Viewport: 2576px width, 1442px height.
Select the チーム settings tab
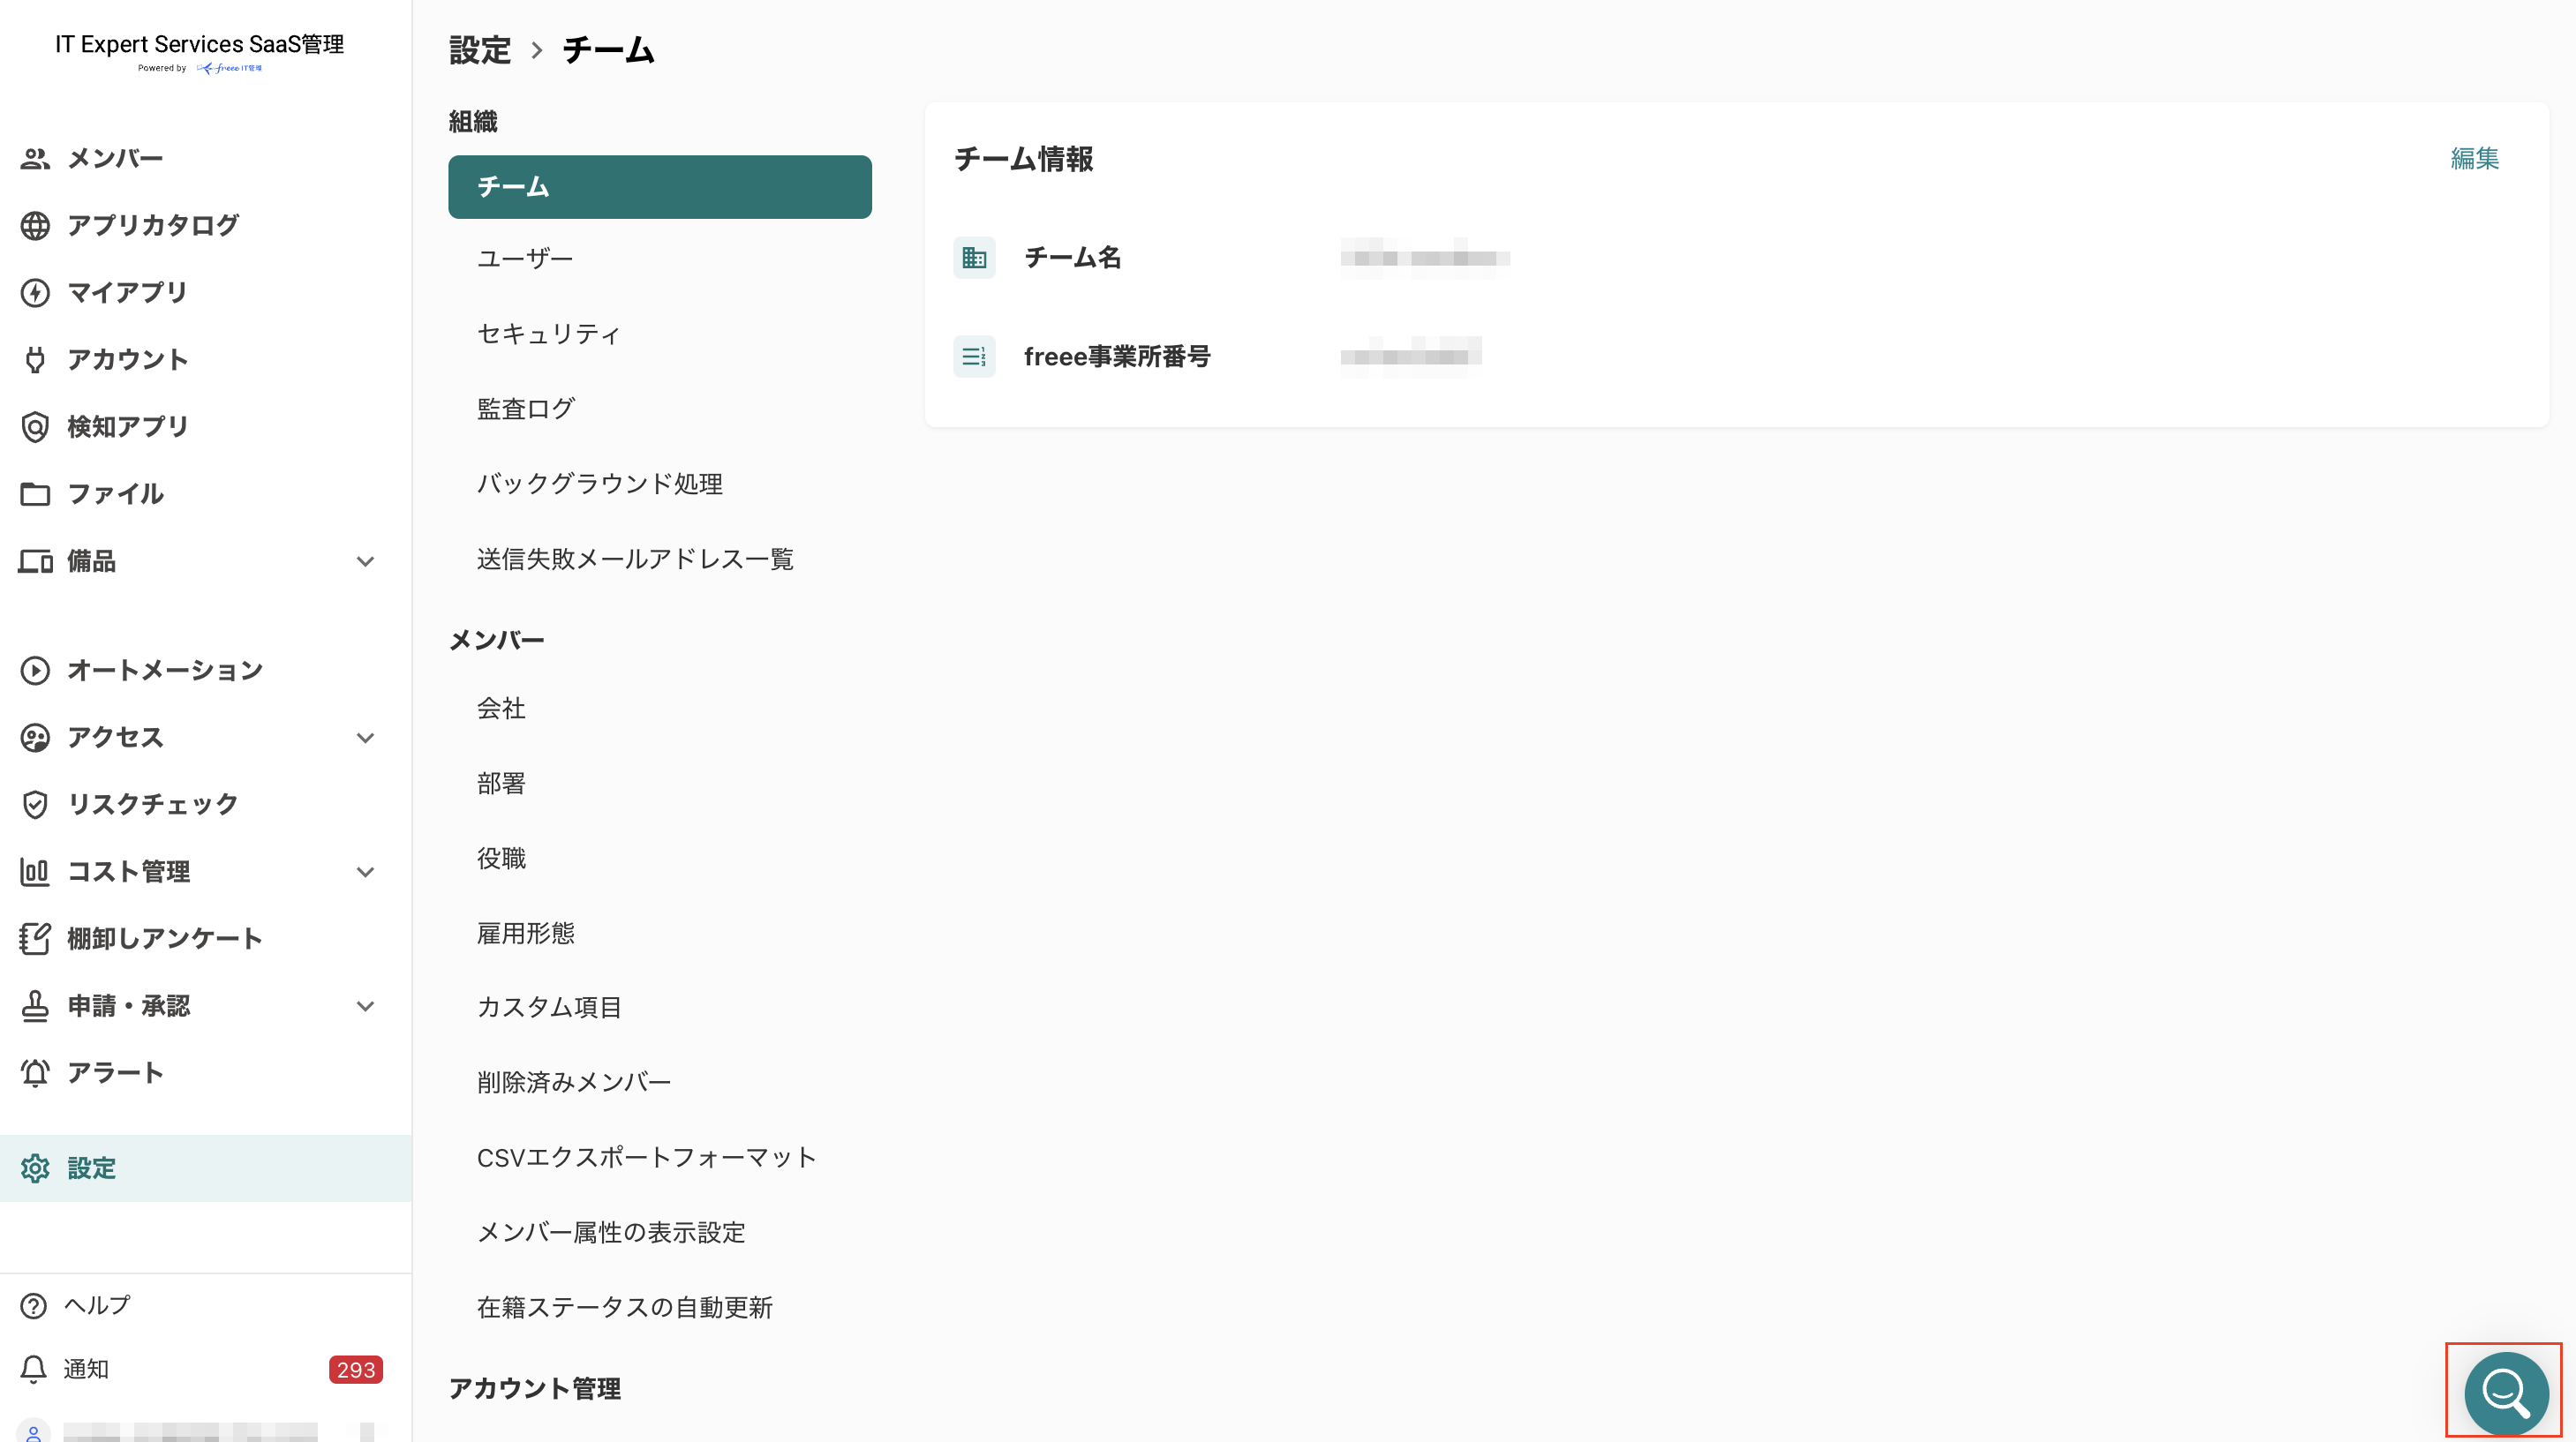pyautogui.click(x=659, y=186)
